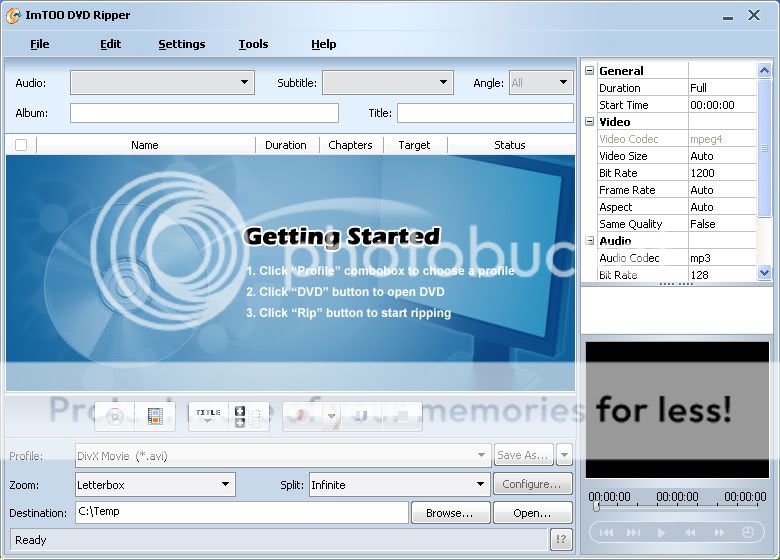Toggle the select-all checkbox in list header
Screen dimensions: 780x560
click(x=21, y=145)
